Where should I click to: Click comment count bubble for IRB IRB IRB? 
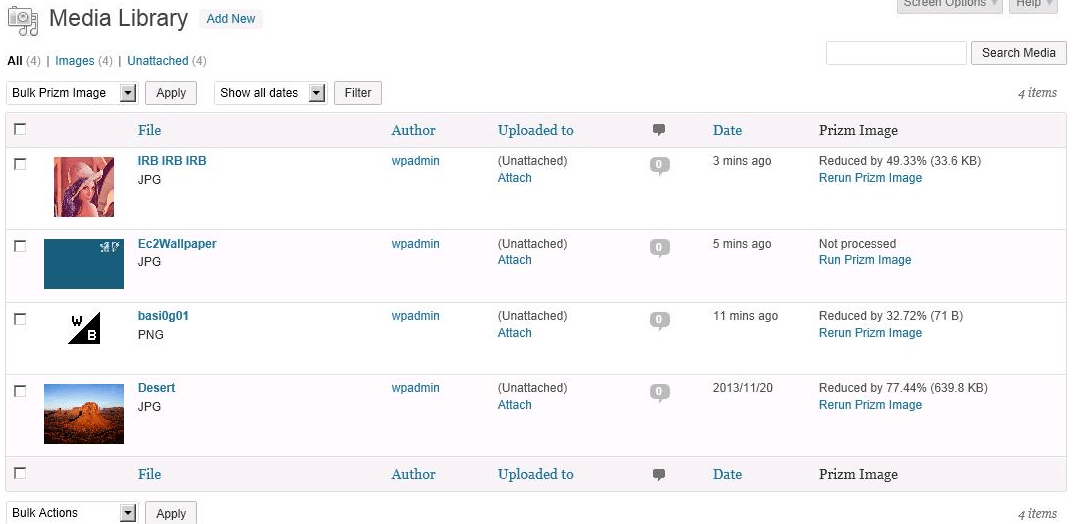pos(659,165)
